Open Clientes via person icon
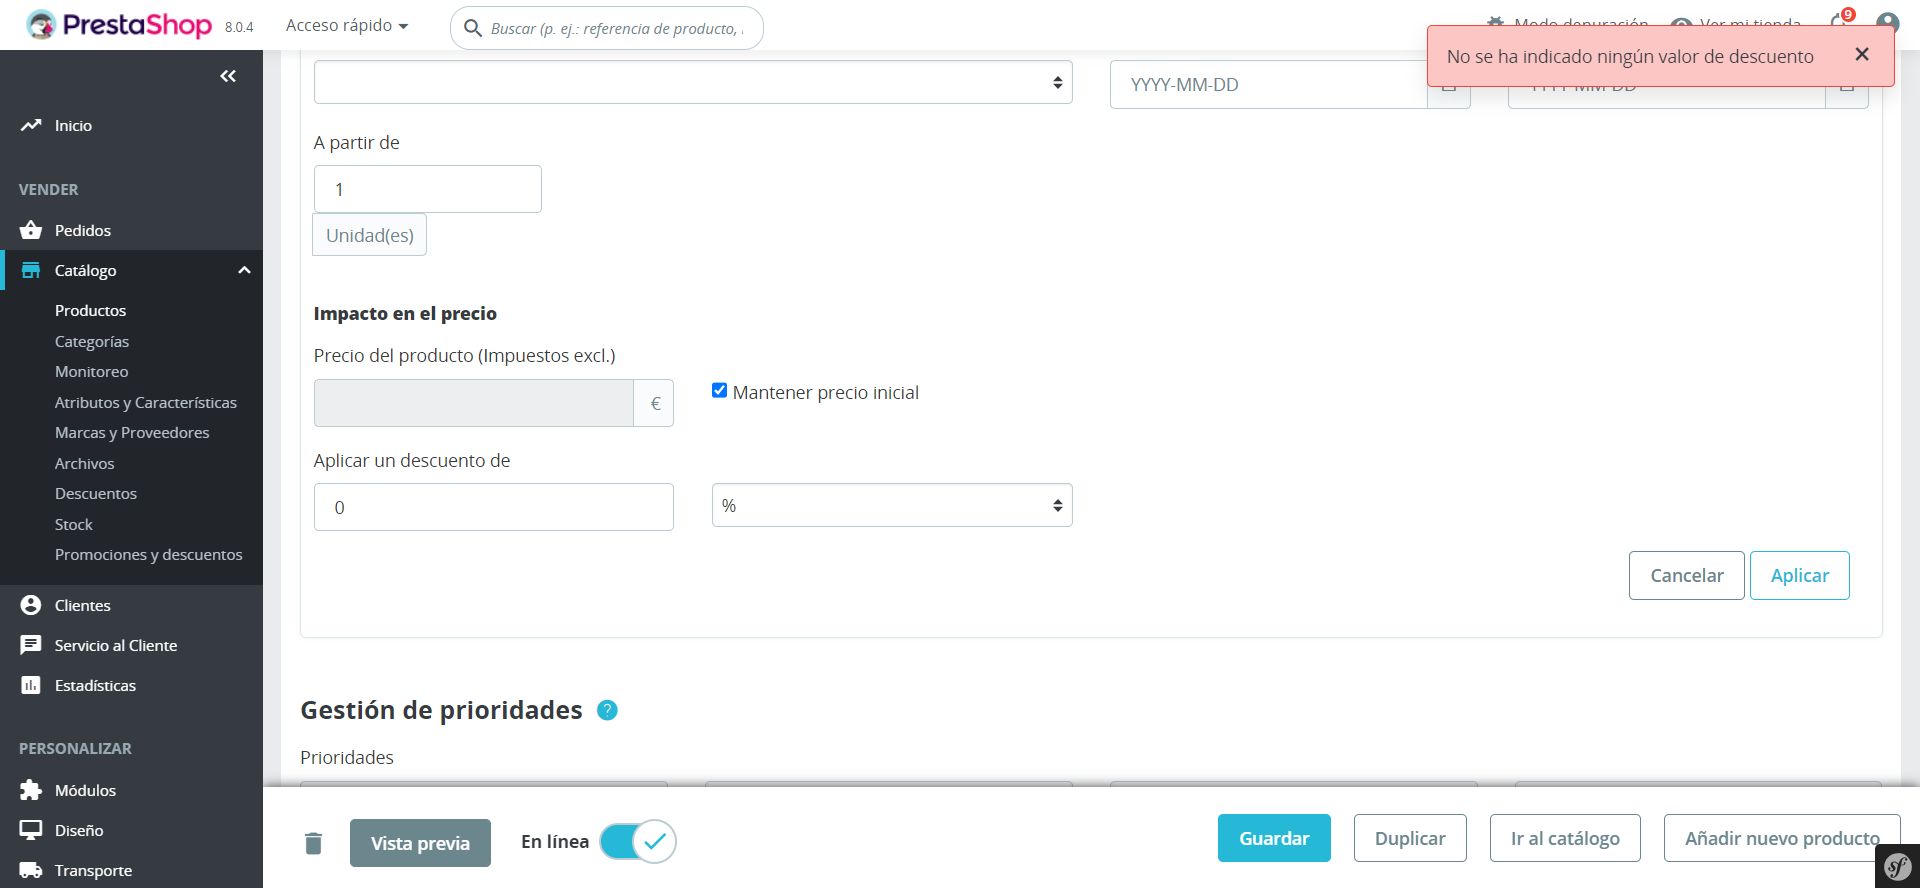Viewport: 1920px width, 888px height. 31,605
